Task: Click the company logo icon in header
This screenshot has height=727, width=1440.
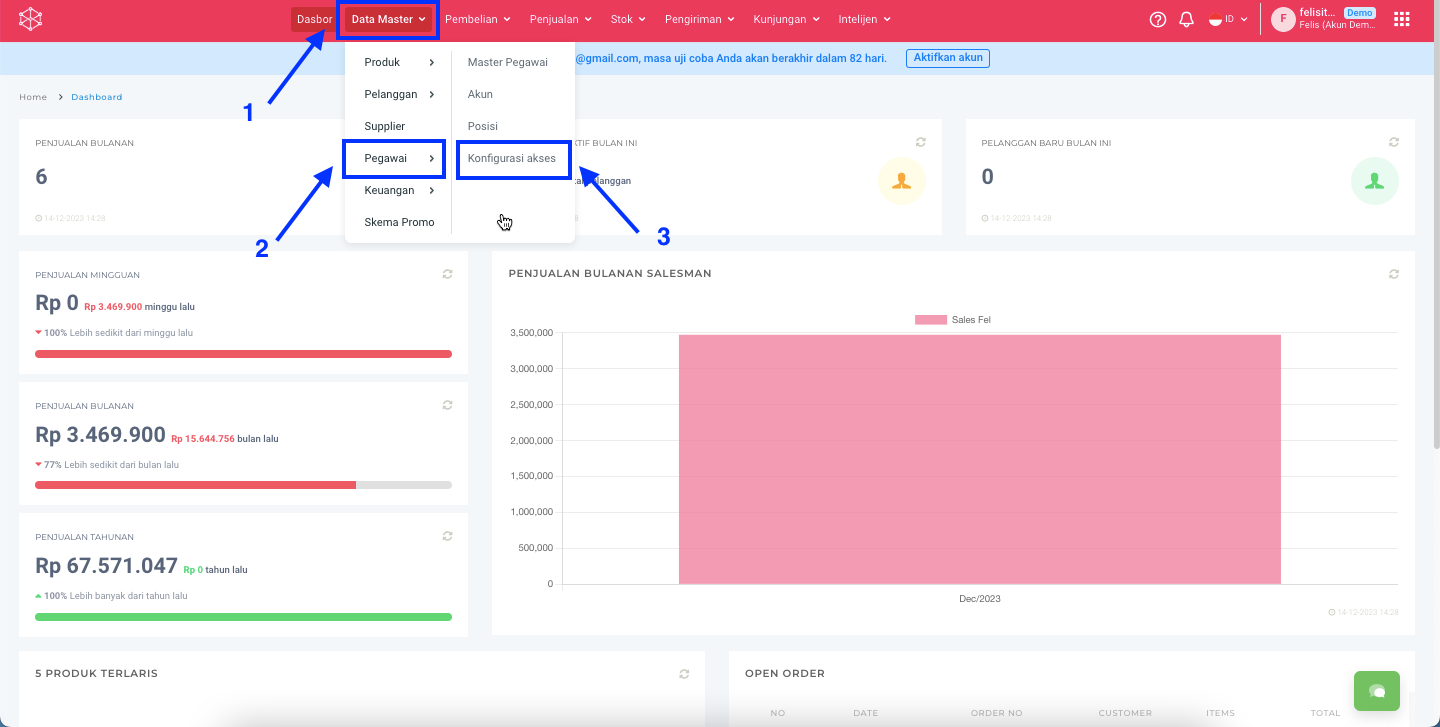Action: [x=31, y=19]
